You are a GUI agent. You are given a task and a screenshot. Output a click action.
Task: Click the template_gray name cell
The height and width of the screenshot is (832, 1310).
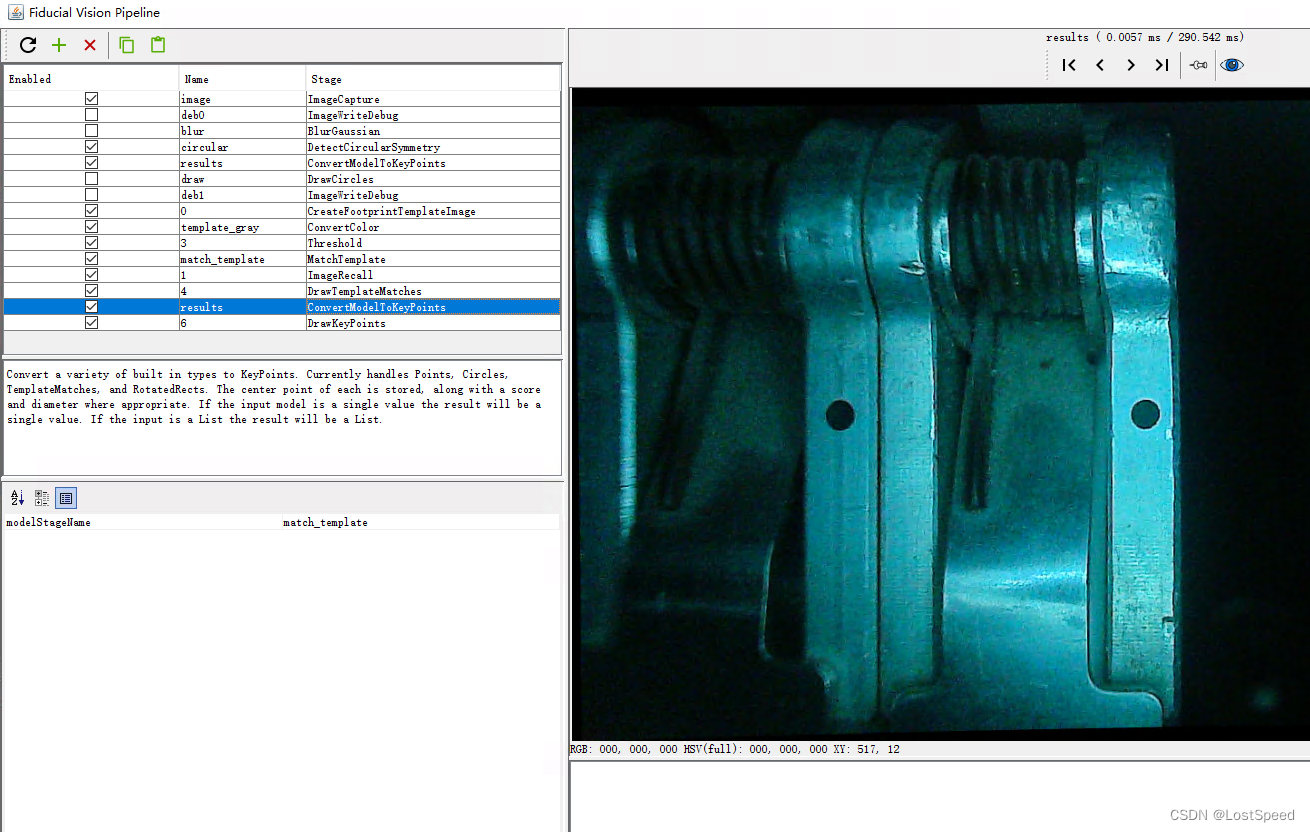pyautogui.click(x=242, y=227)
